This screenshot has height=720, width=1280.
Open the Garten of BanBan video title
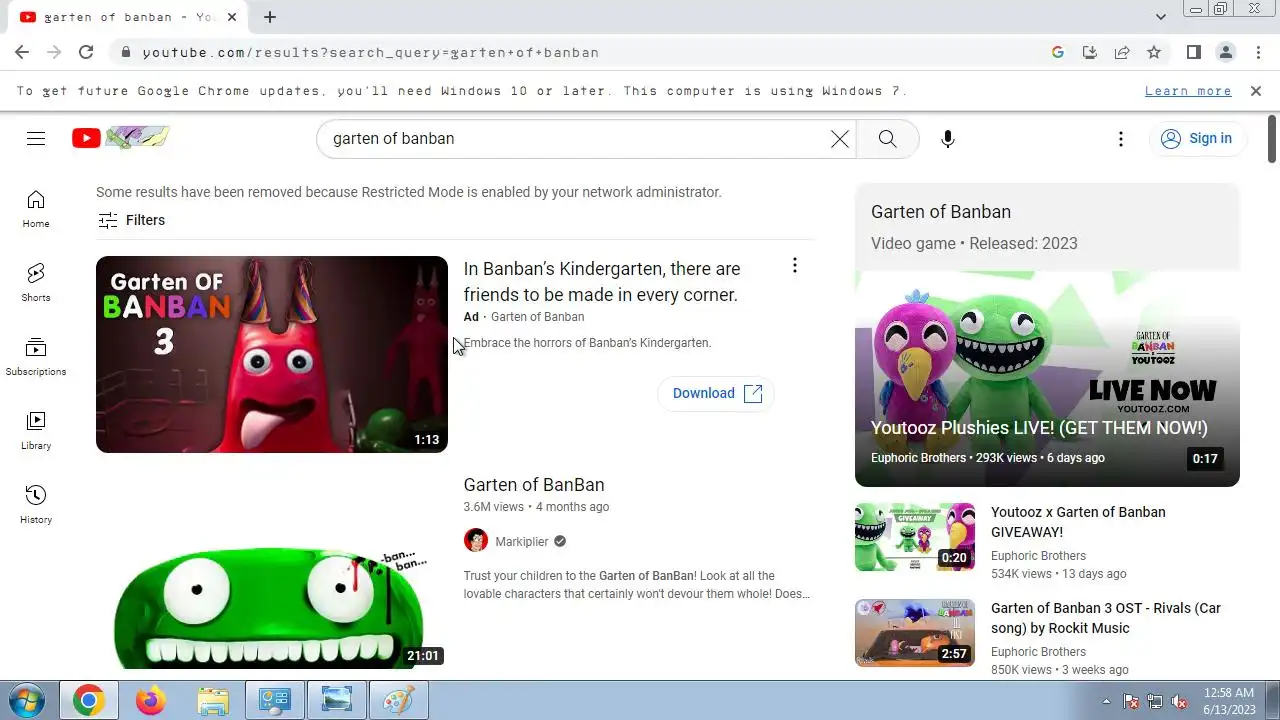(x=534, y=485)
